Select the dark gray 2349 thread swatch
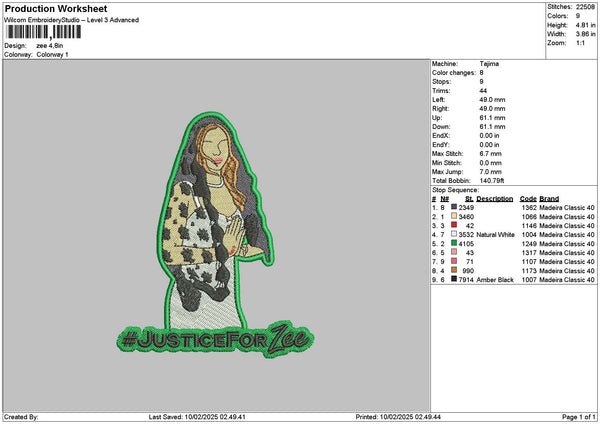The width and height of the screenshot is (600, 424). pyautogui.click(x=455, y=207)
